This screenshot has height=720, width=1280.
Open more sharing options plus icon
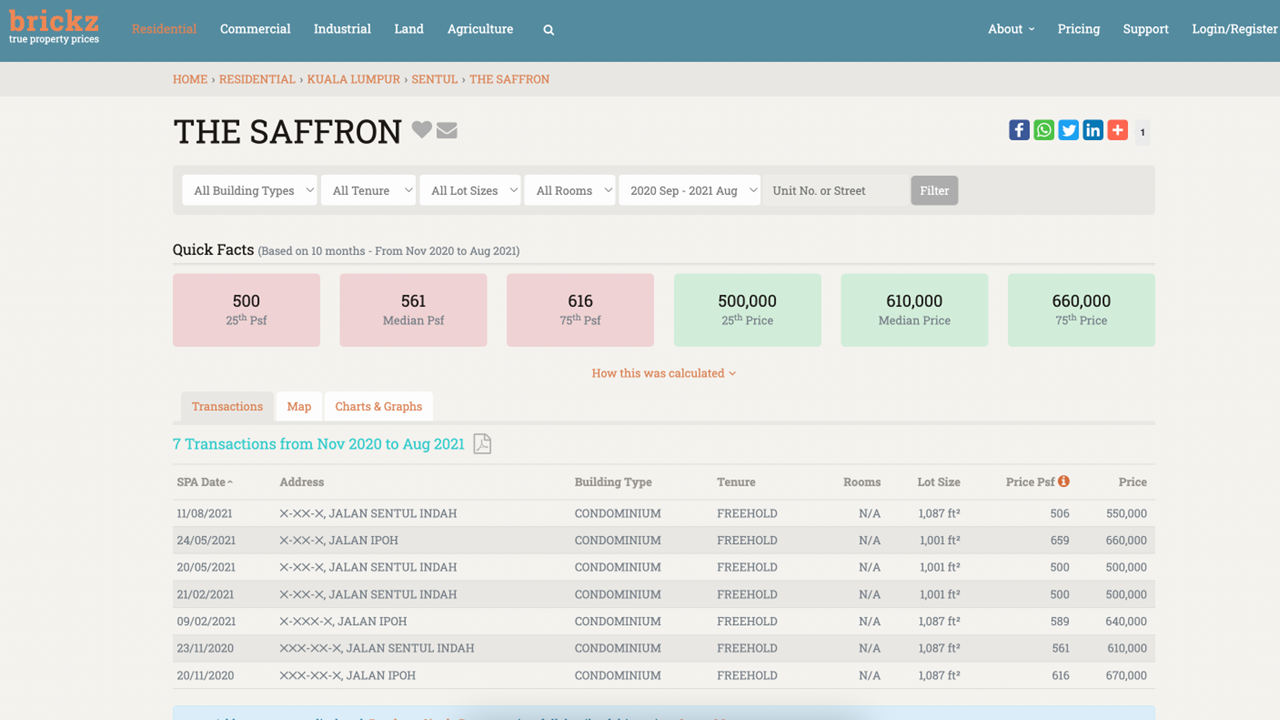pyautogui.click(x=1118, y=130)
